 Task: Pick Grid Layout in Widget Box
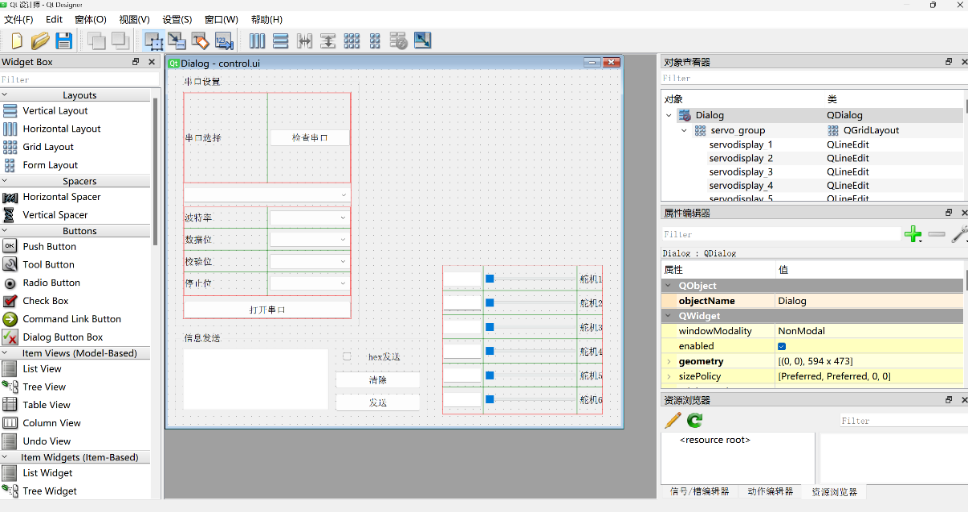pos(48,147)
